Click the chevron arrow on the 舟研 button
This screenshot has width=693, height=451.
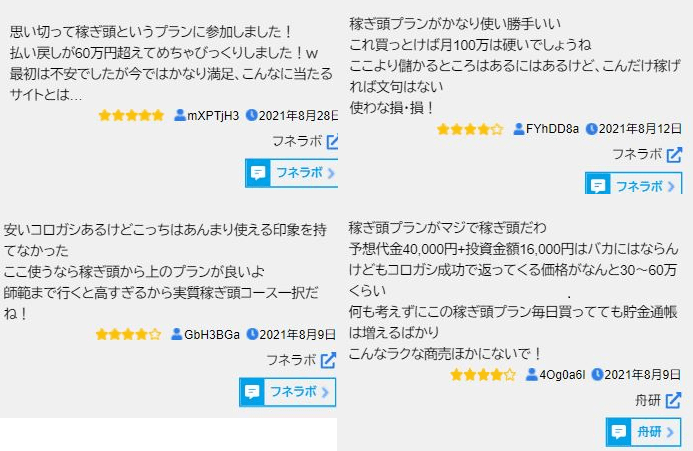(x=670, y=432)
